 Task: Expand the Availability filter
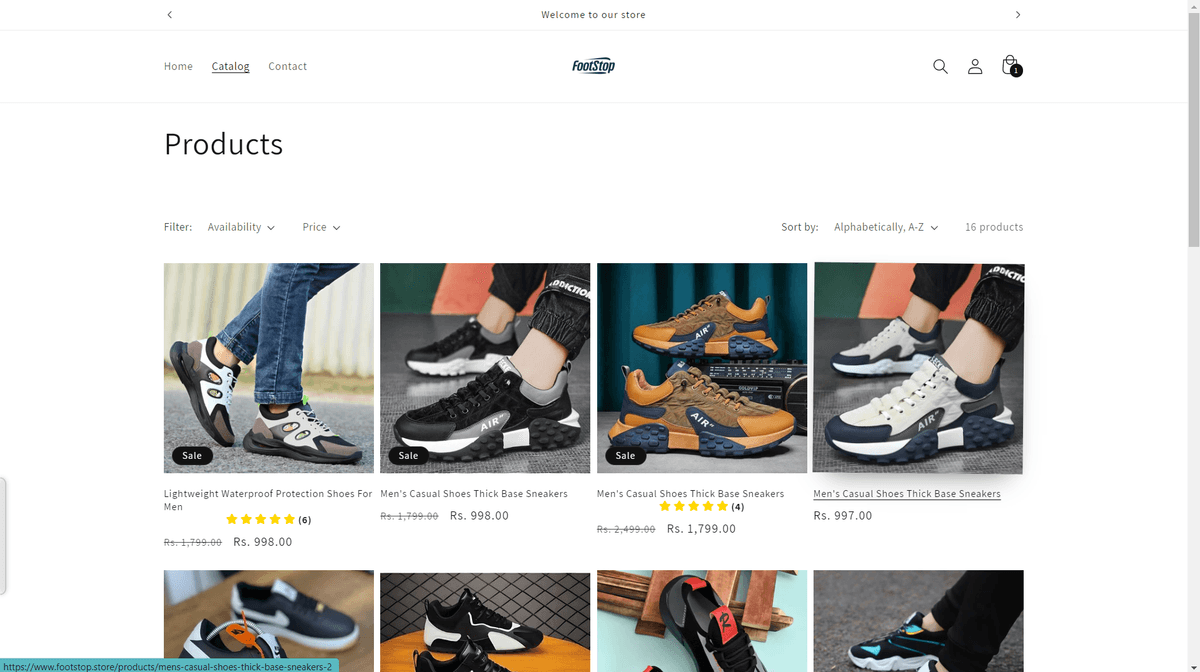[x=241, y=227]
